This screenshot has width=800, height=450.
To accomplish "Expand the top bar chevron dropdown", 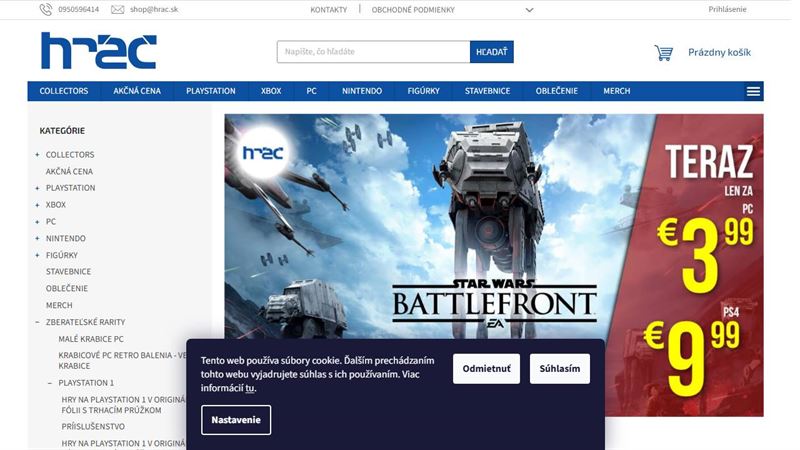I will [530, 10].
